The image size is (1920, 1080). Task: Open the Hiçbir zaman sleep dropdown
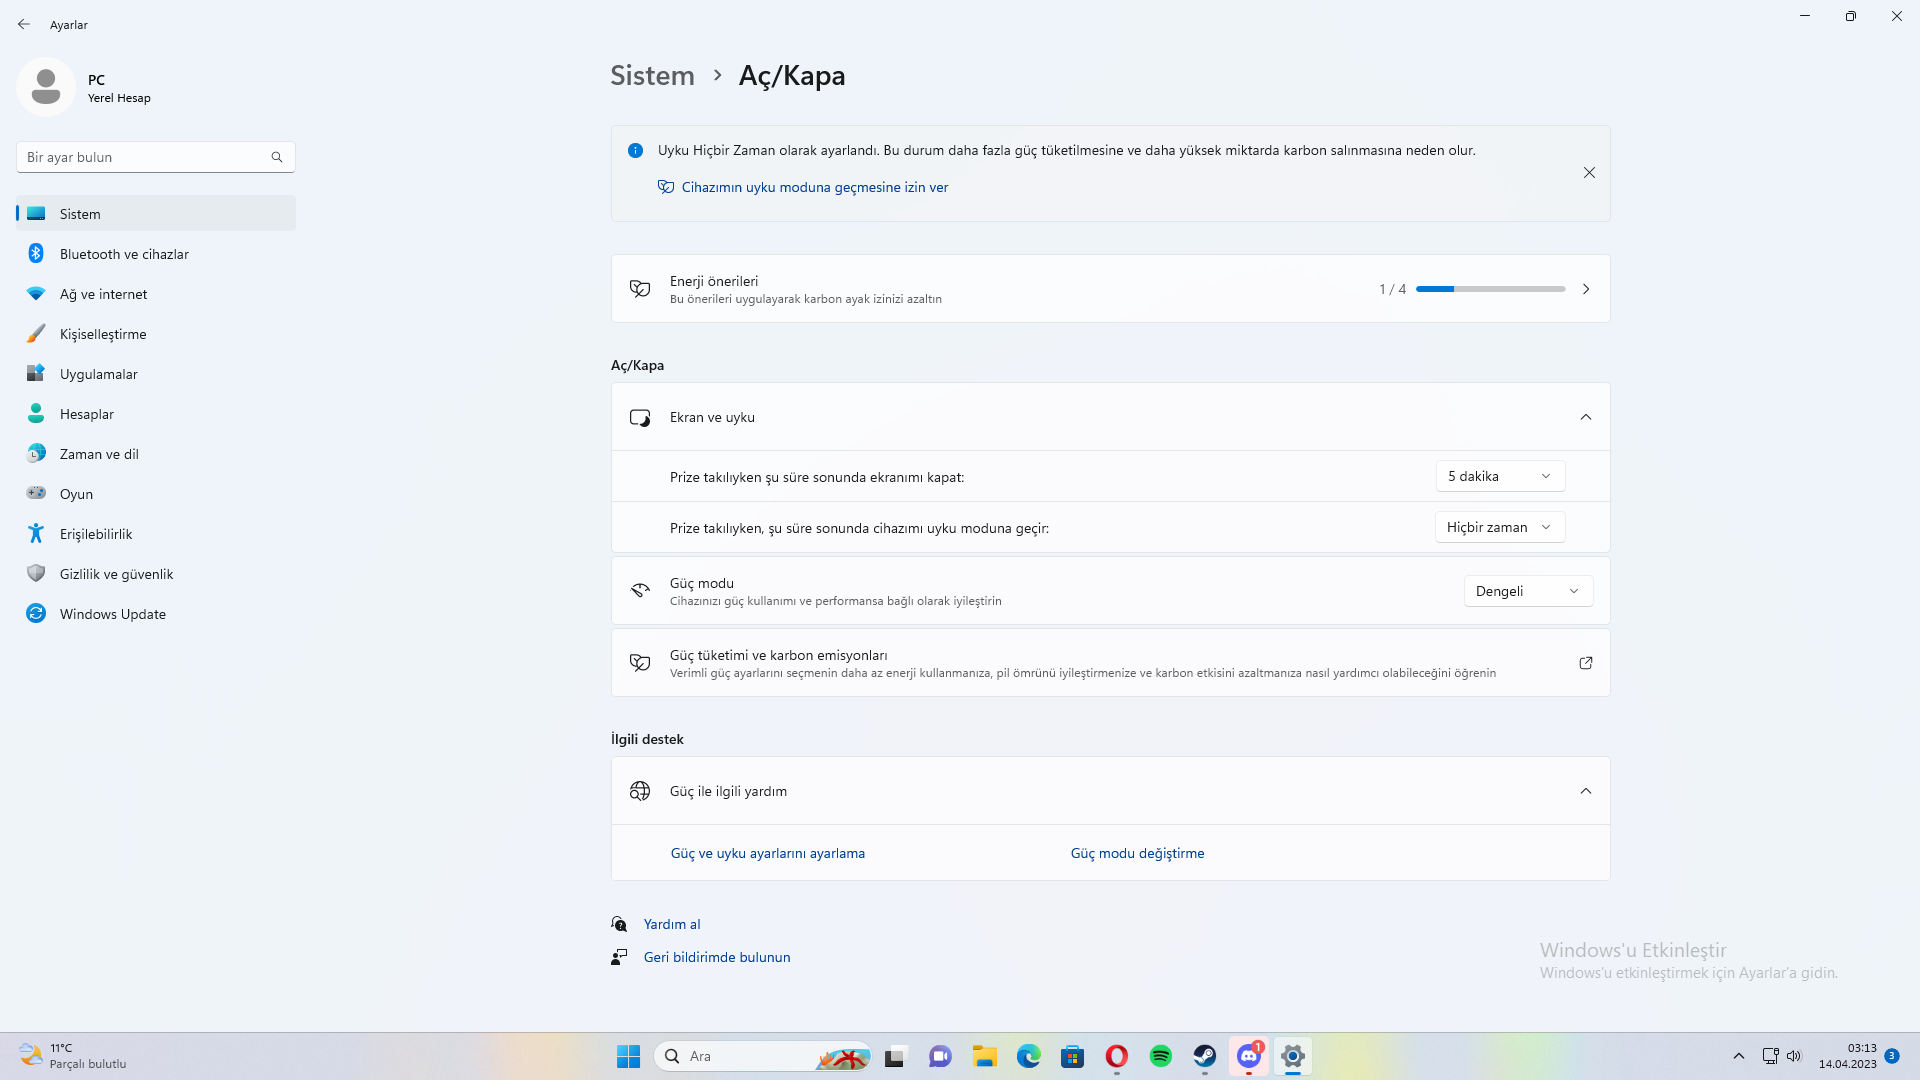(1499, 527)
